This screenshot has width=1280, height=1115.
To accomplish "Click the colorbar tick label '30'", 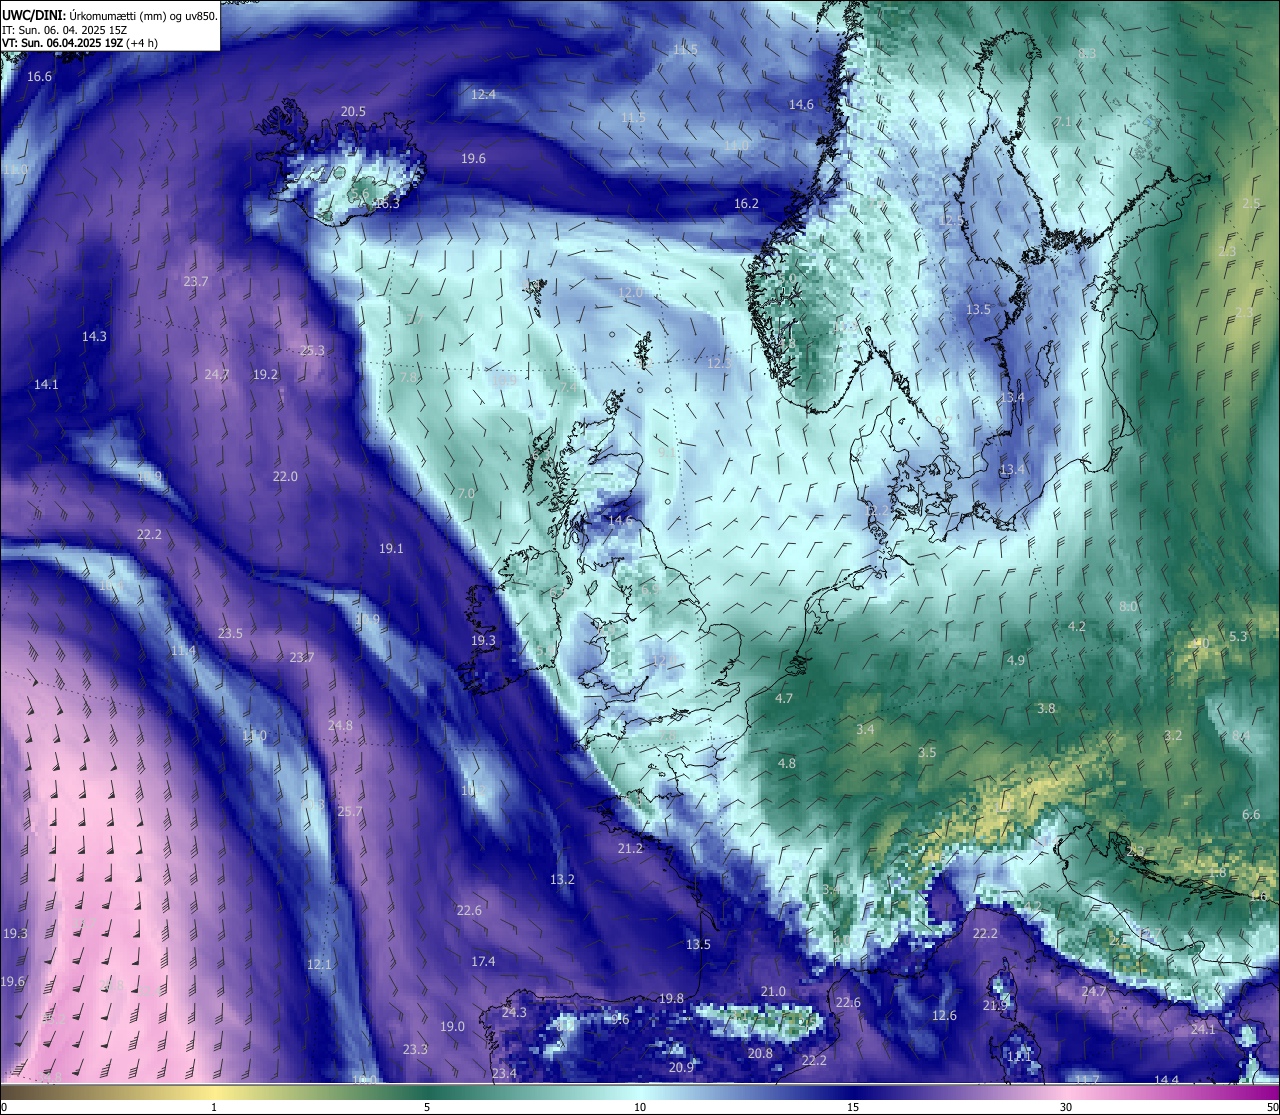I will click(x=1066, y=1107).
